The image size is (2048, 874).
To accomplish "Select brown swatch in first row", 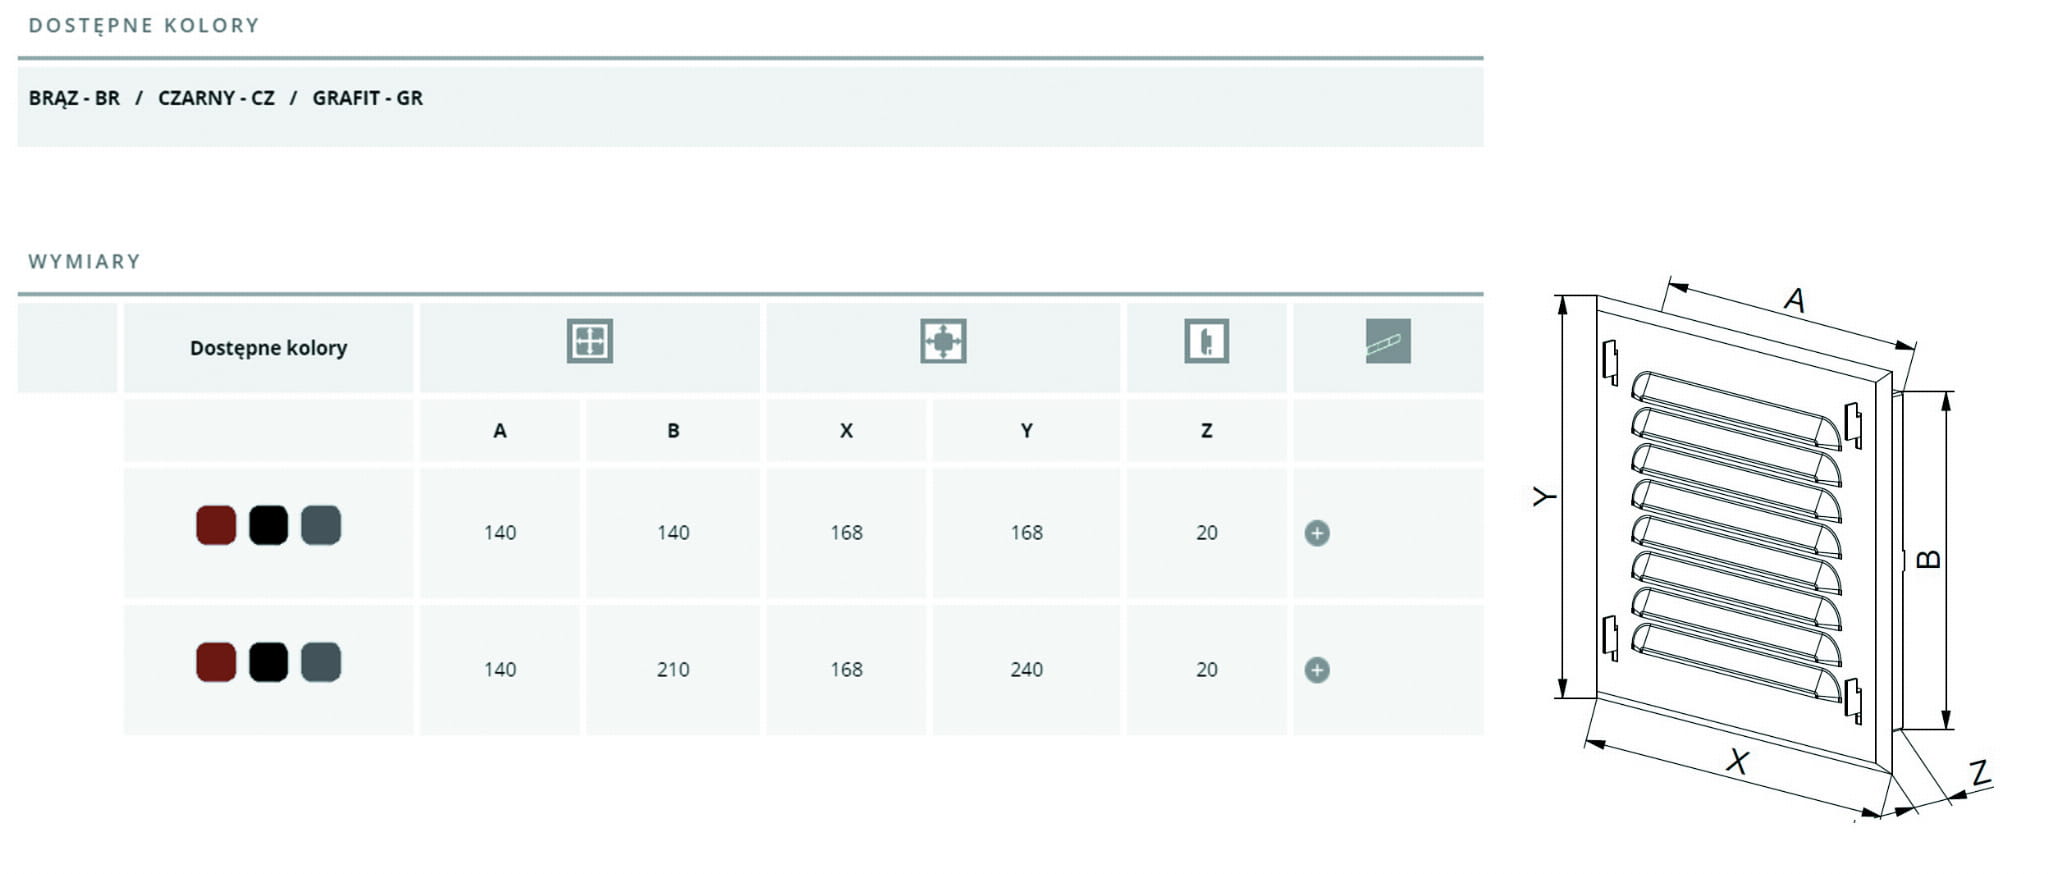I will (216, 525).
